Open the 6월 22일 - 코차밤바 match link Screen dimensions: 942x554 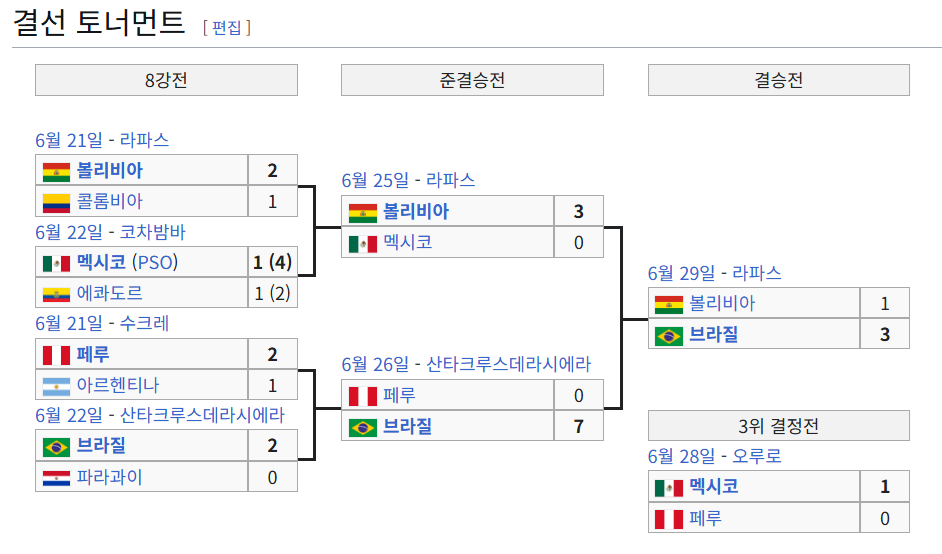point(111,232)
